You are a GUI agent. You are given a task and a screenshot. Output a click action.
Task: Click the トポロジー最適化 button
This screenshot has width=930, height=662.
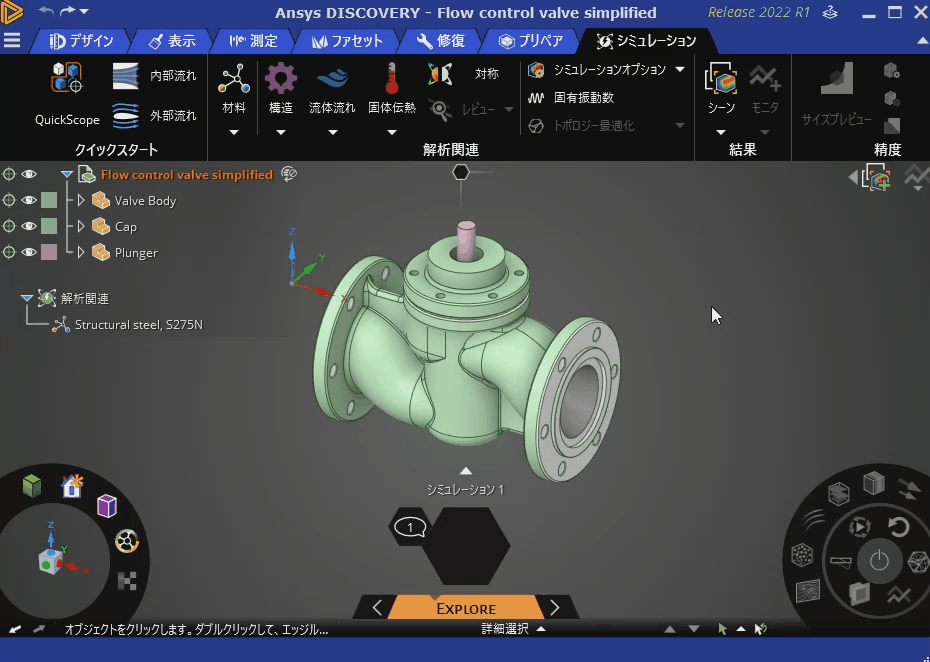(581, 126)
